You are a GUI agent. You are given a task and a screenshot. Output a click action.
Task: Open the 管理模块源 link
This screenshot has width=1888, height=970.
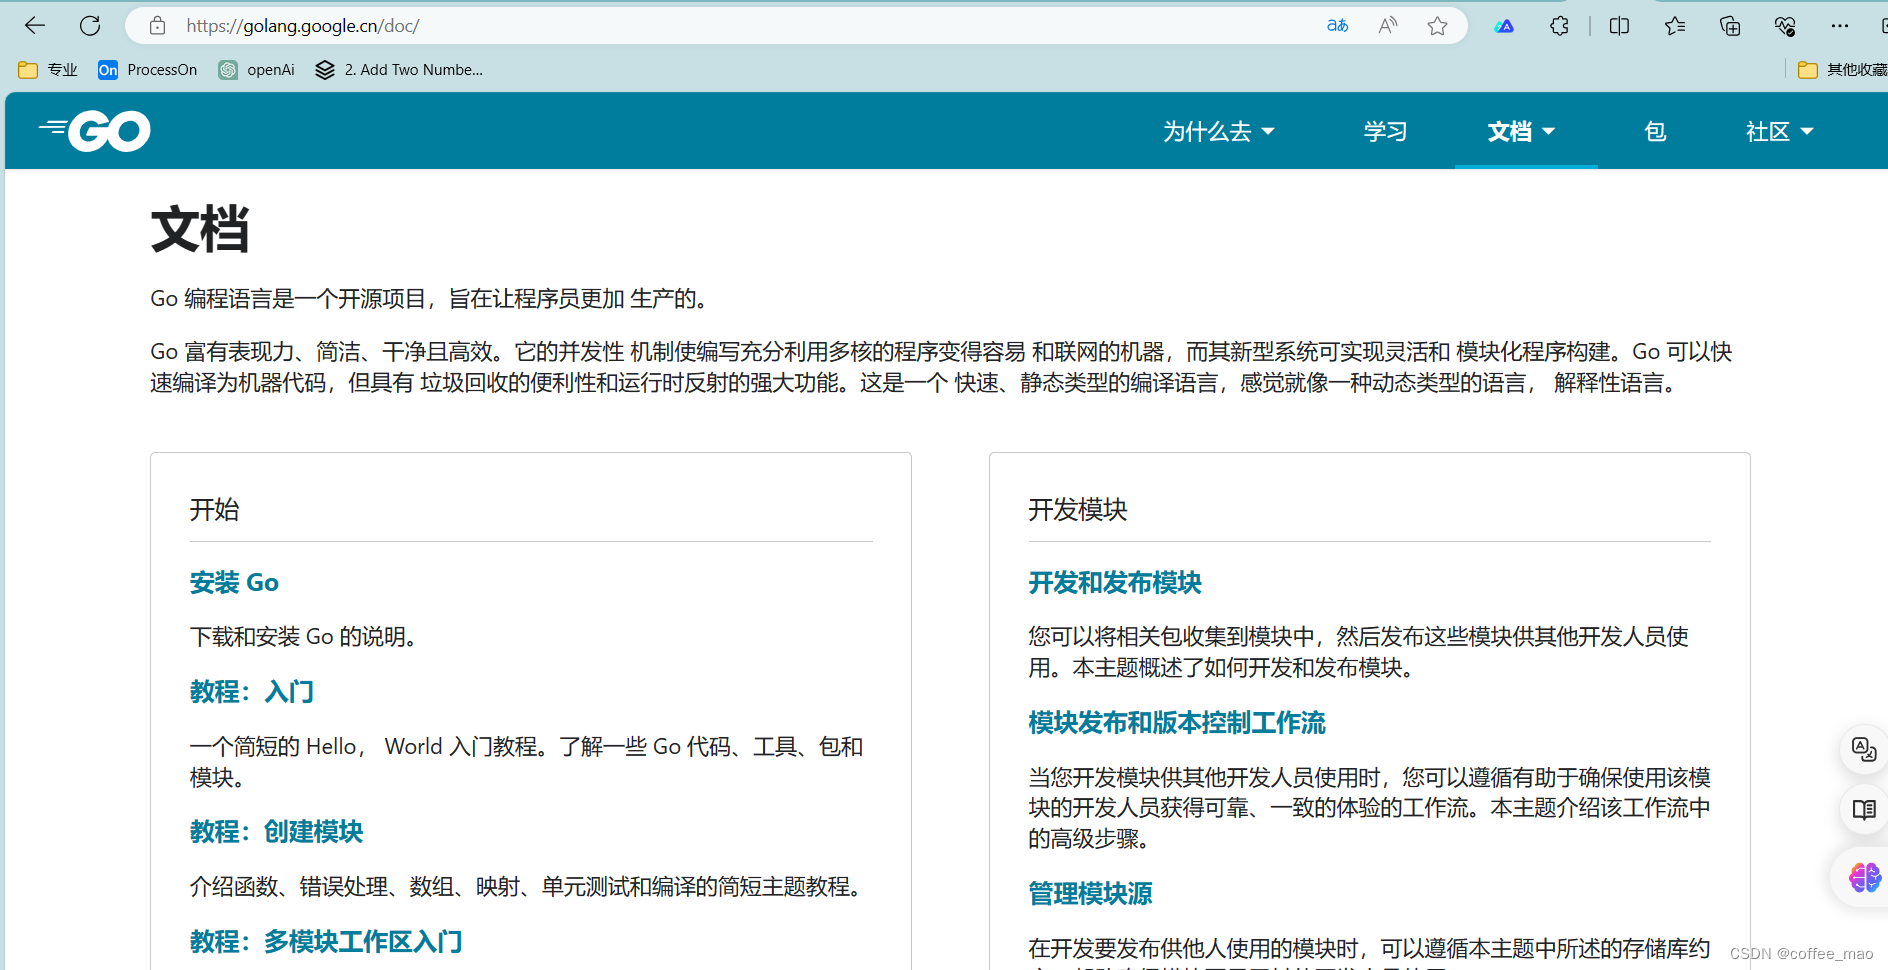coord(1090,894)
